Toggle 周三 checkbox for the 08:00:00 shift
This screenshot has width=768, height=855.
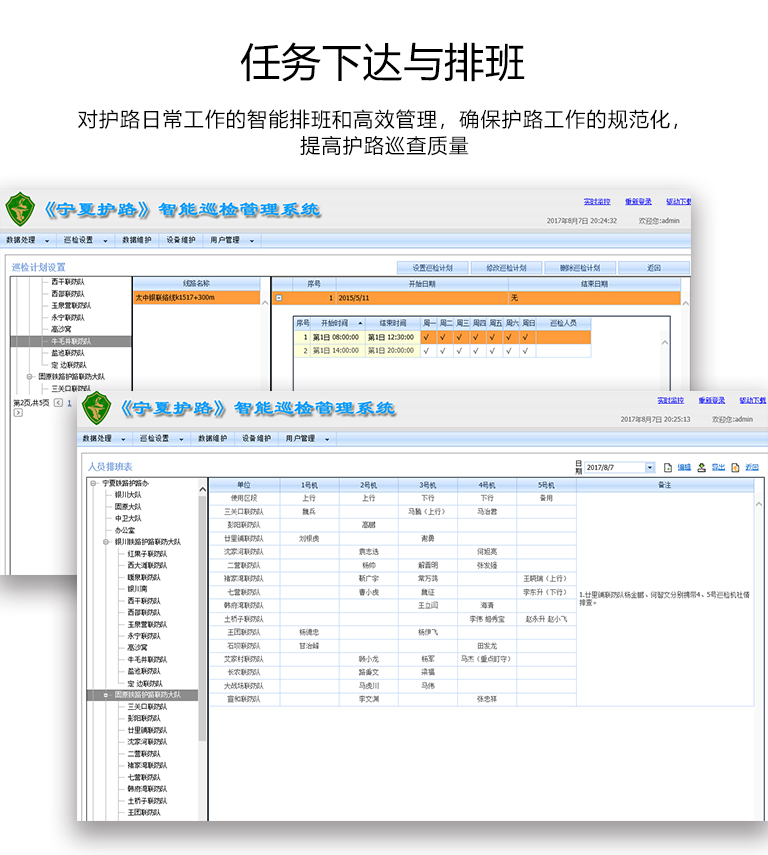[x=461, y=337]
